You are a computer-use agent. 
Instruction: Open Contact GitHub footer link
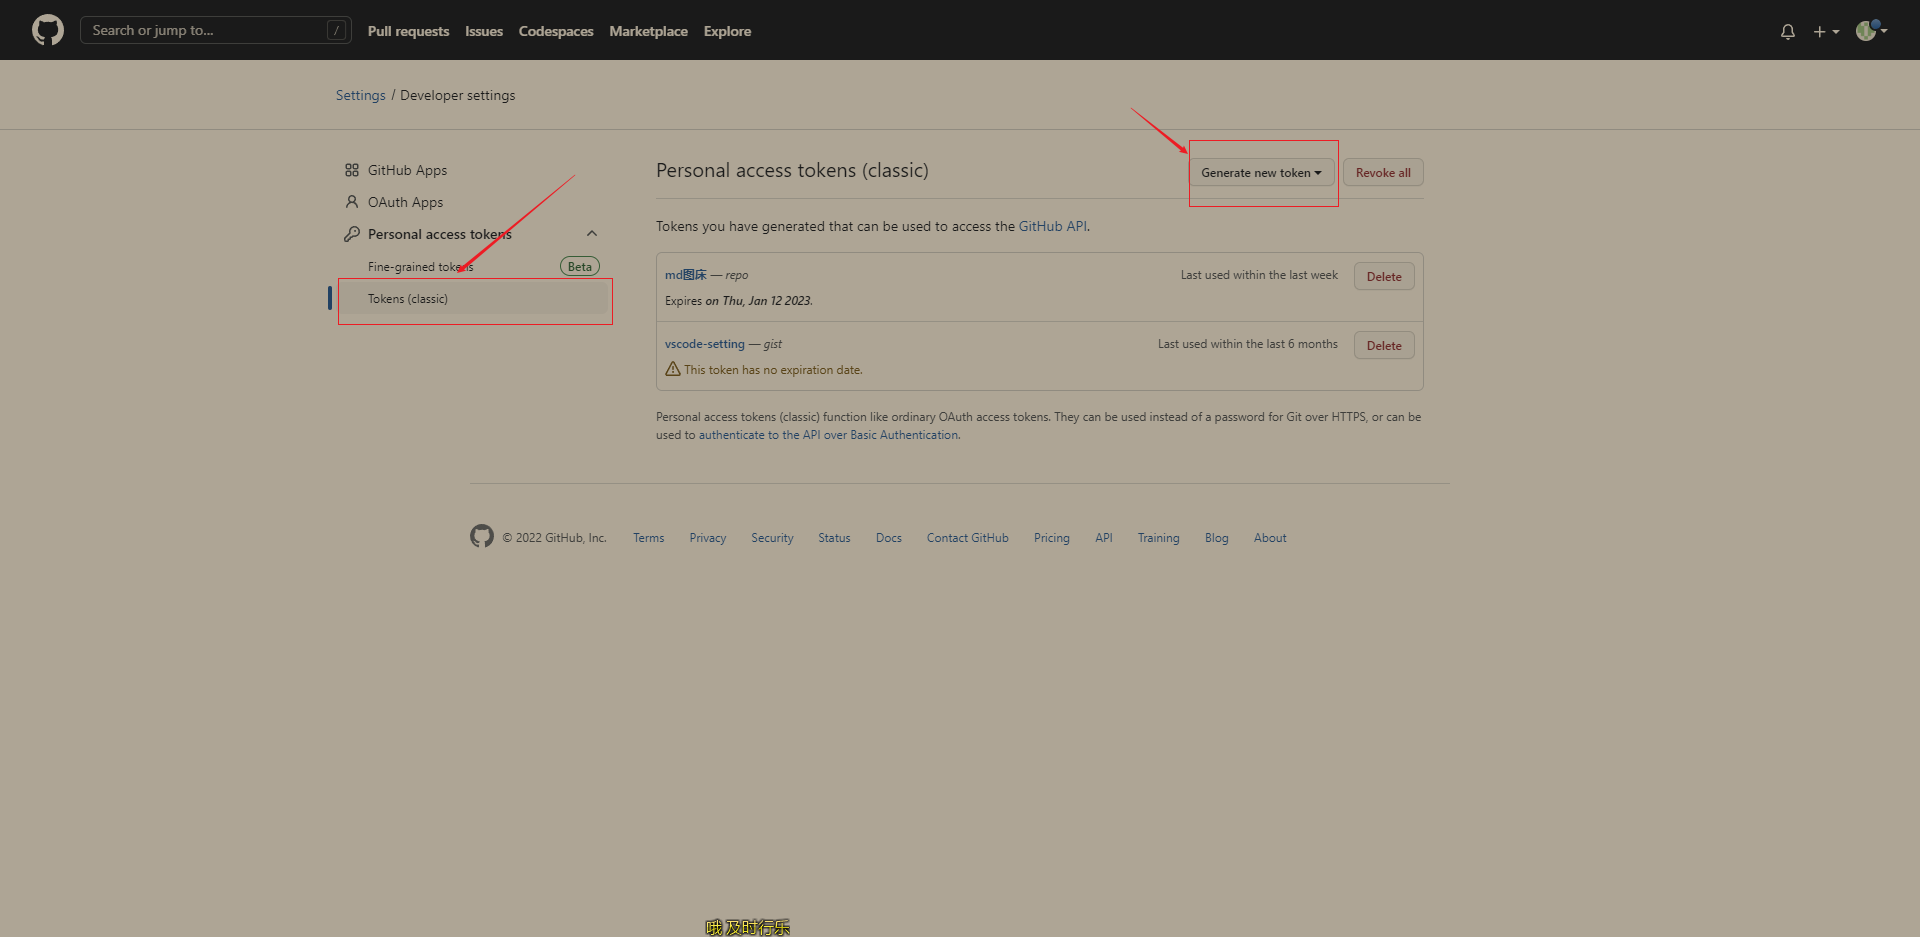(967, 538)
